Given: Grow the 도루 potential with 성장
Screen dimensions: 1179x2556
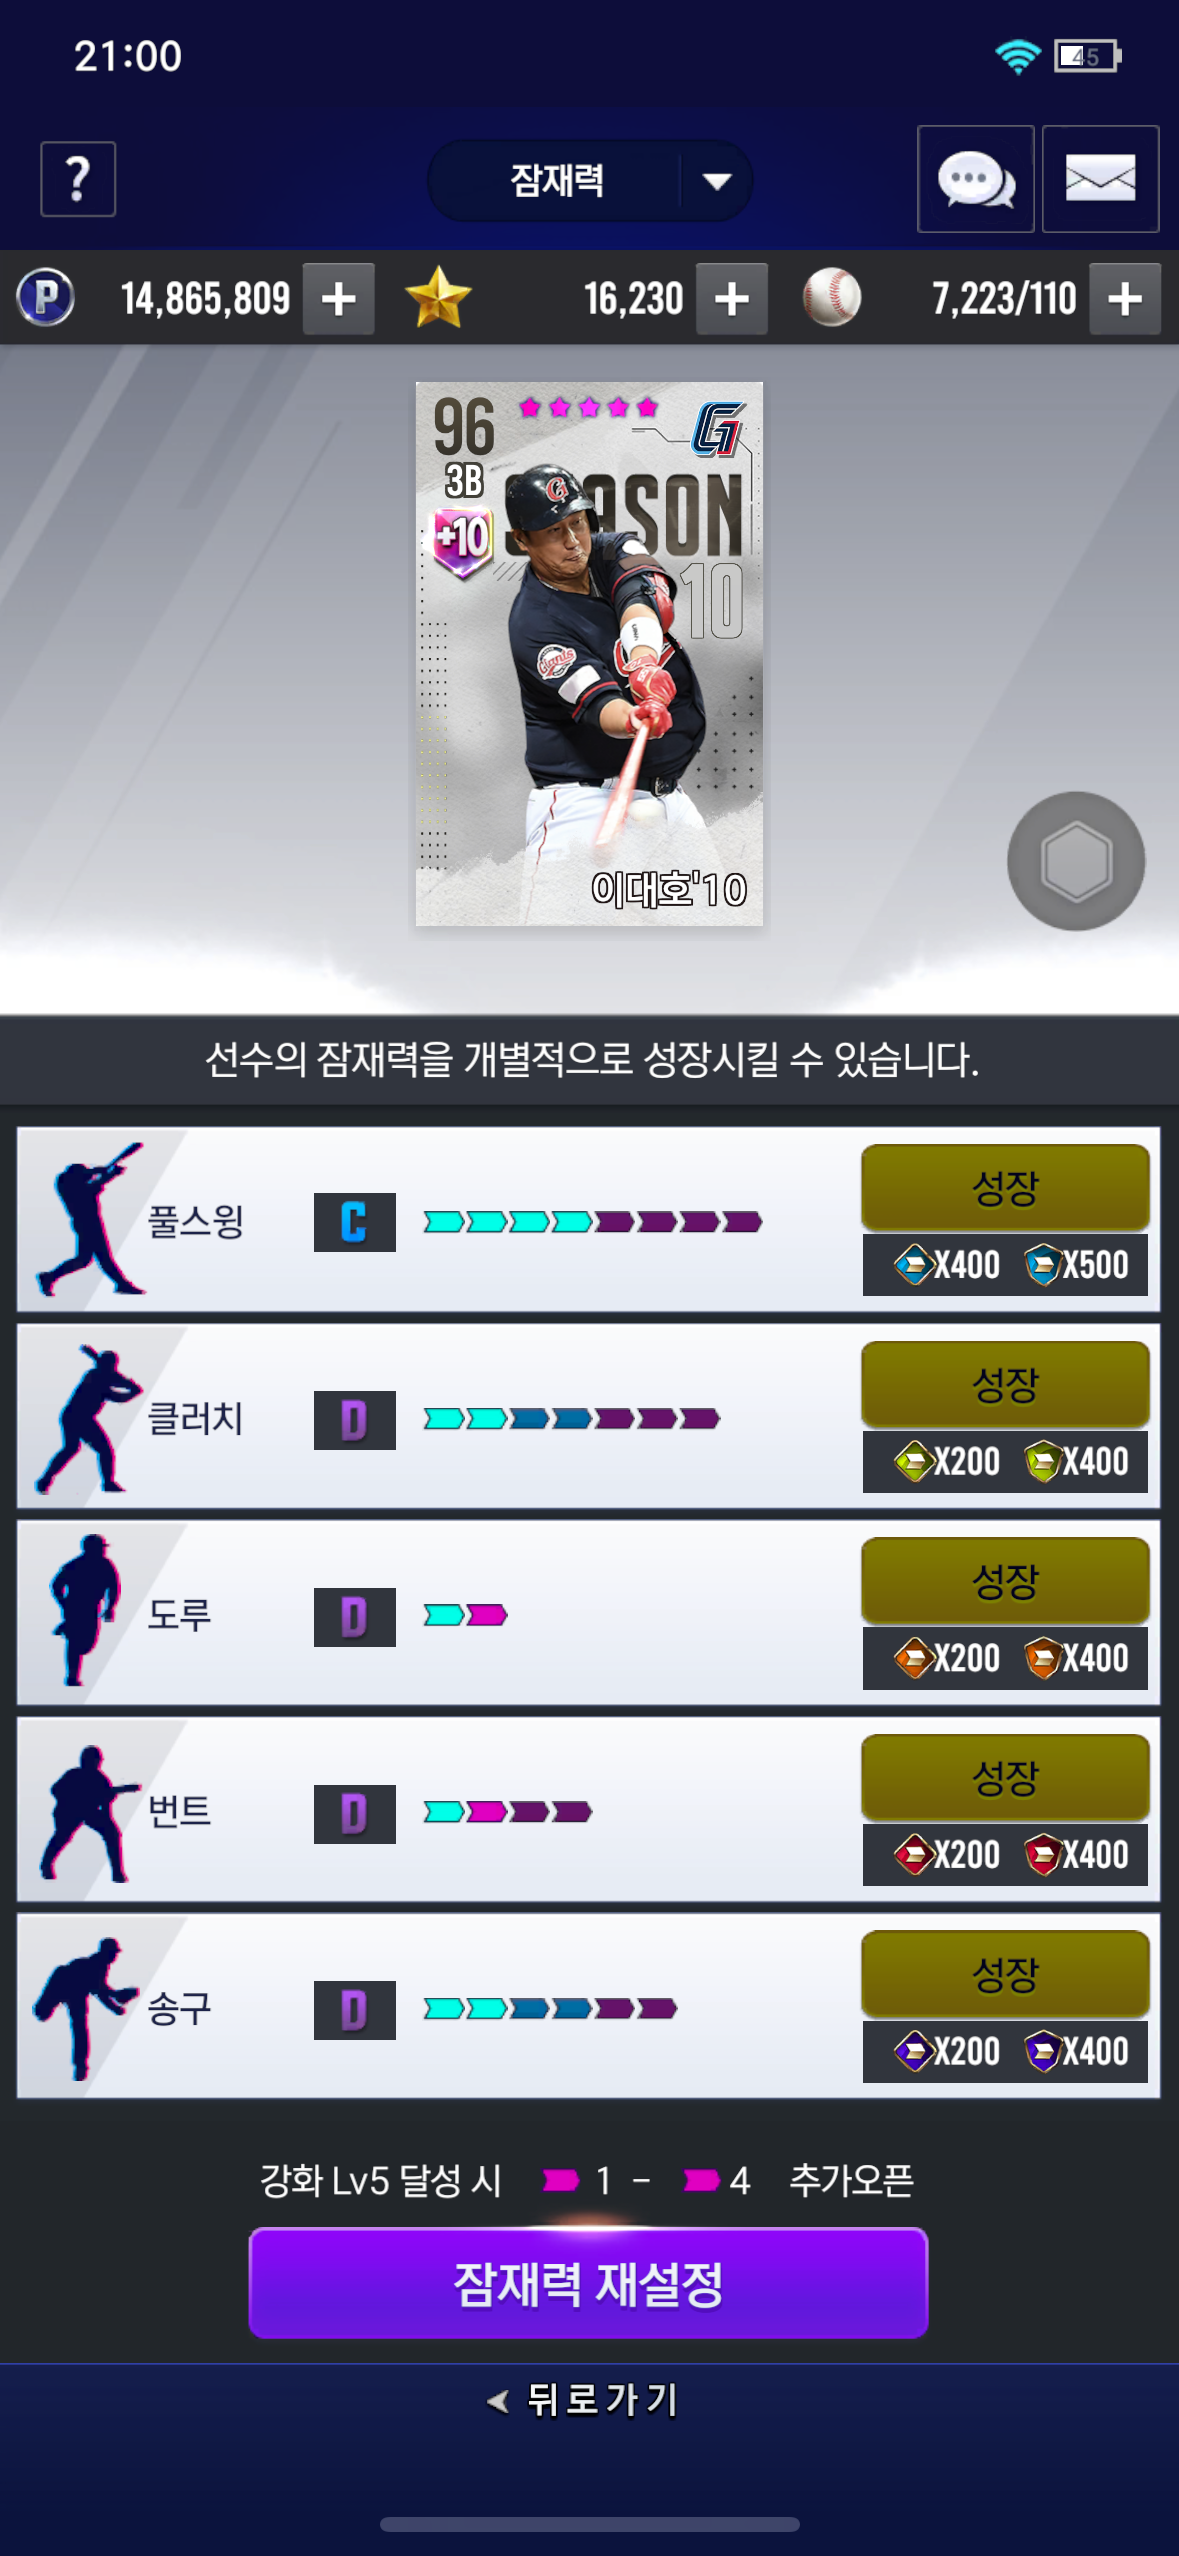Looking at the screenshot, I should coord(1005,1580).
